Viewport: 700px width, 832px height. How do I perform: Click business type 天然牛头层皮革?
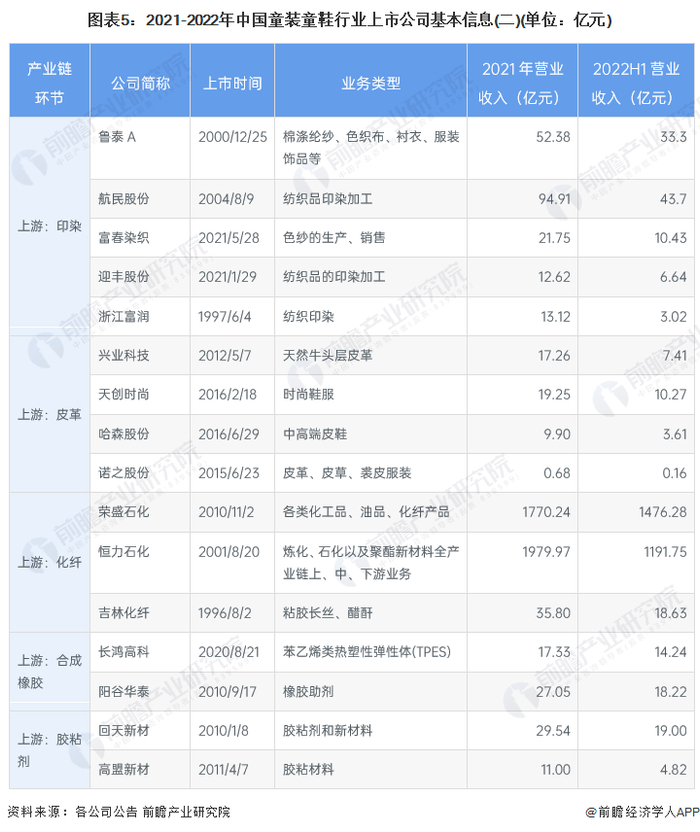pyautogui.click(x=327, y=356)
